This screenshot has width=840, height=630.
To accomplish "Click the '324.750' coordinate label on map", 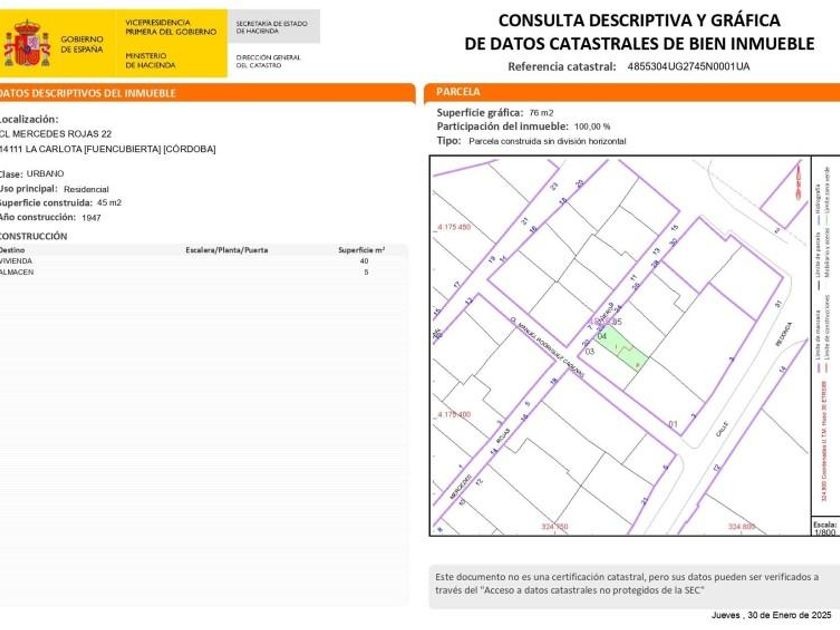I will (x=554, y=527).
